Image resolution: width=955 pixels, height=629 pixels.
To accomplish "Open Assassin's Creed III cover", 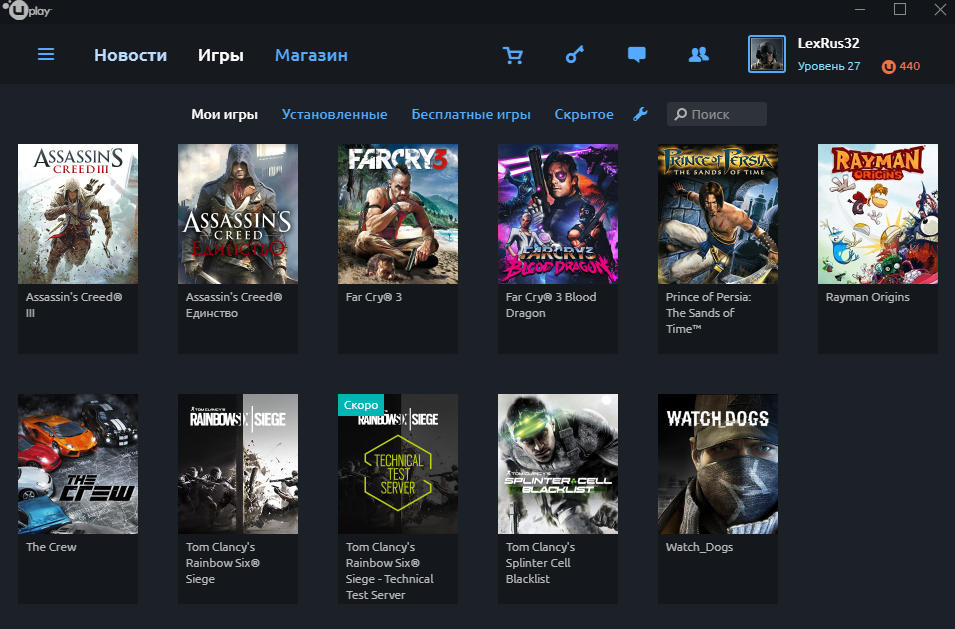I will click(78, 214).
